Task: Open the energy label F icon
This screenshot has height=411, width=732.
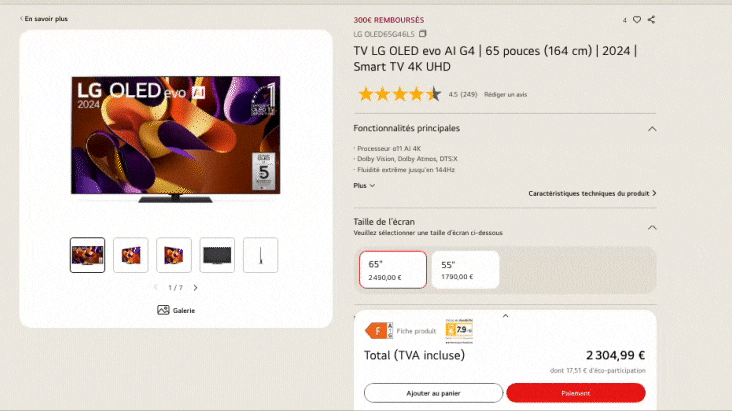Action: click(379, 331)
